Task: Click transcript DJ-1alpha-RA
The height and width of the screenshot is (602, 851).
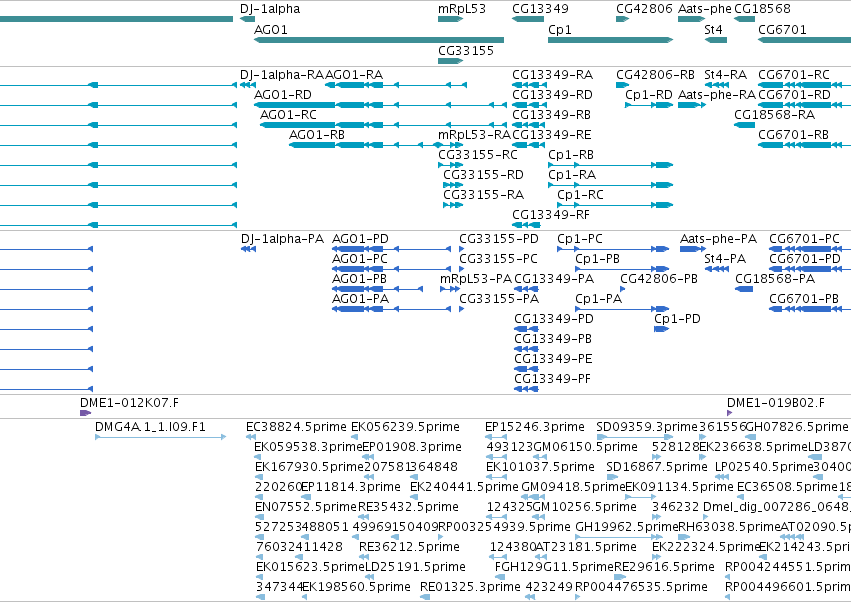Action: (282, 75)
